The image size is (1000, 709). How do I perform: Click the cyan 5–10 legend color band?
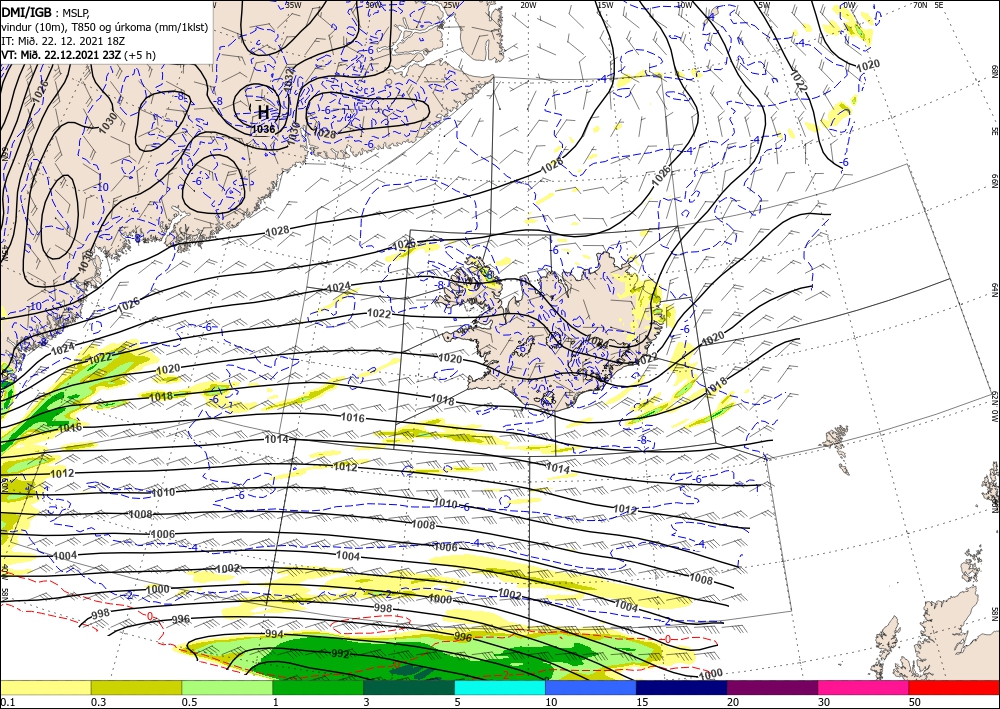500,687
